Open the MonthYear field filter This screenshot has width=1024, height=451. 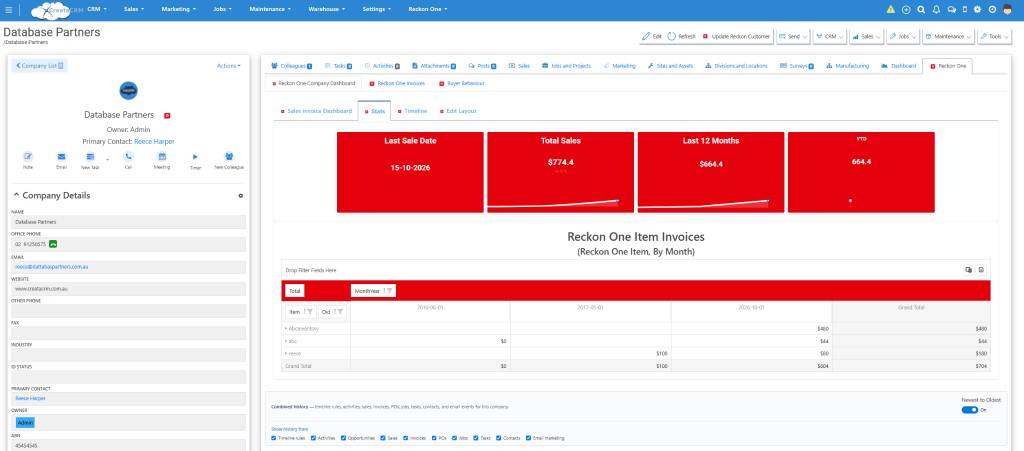point(389,291)
